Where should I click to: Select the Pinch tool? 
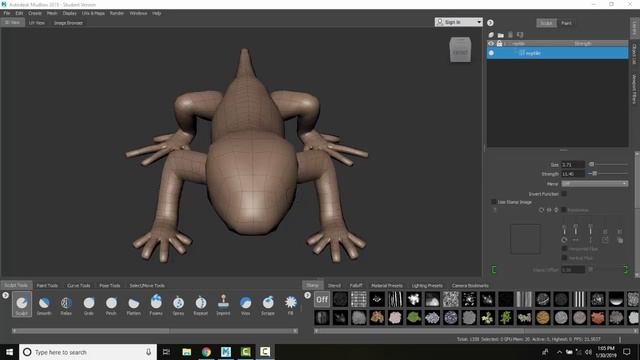point(111,304)
